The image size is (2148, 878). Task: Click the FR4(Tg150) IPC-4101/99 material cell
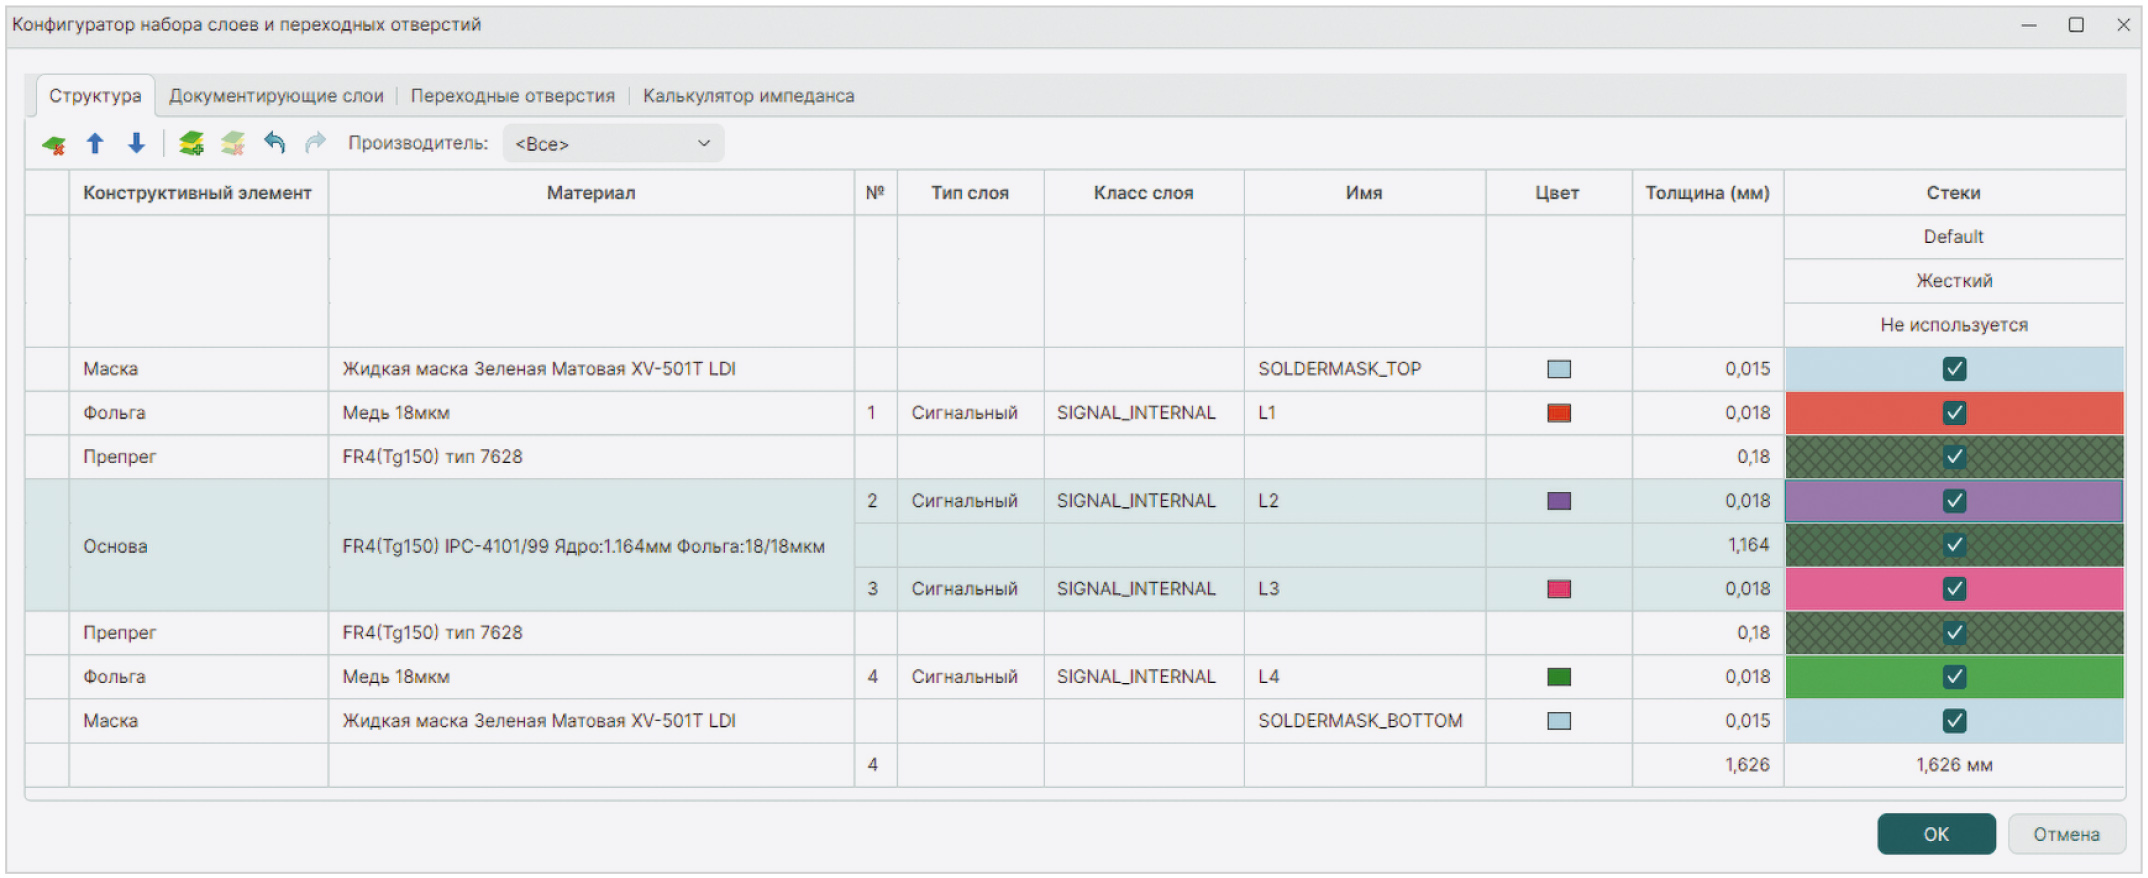click(x=591, y=546)
